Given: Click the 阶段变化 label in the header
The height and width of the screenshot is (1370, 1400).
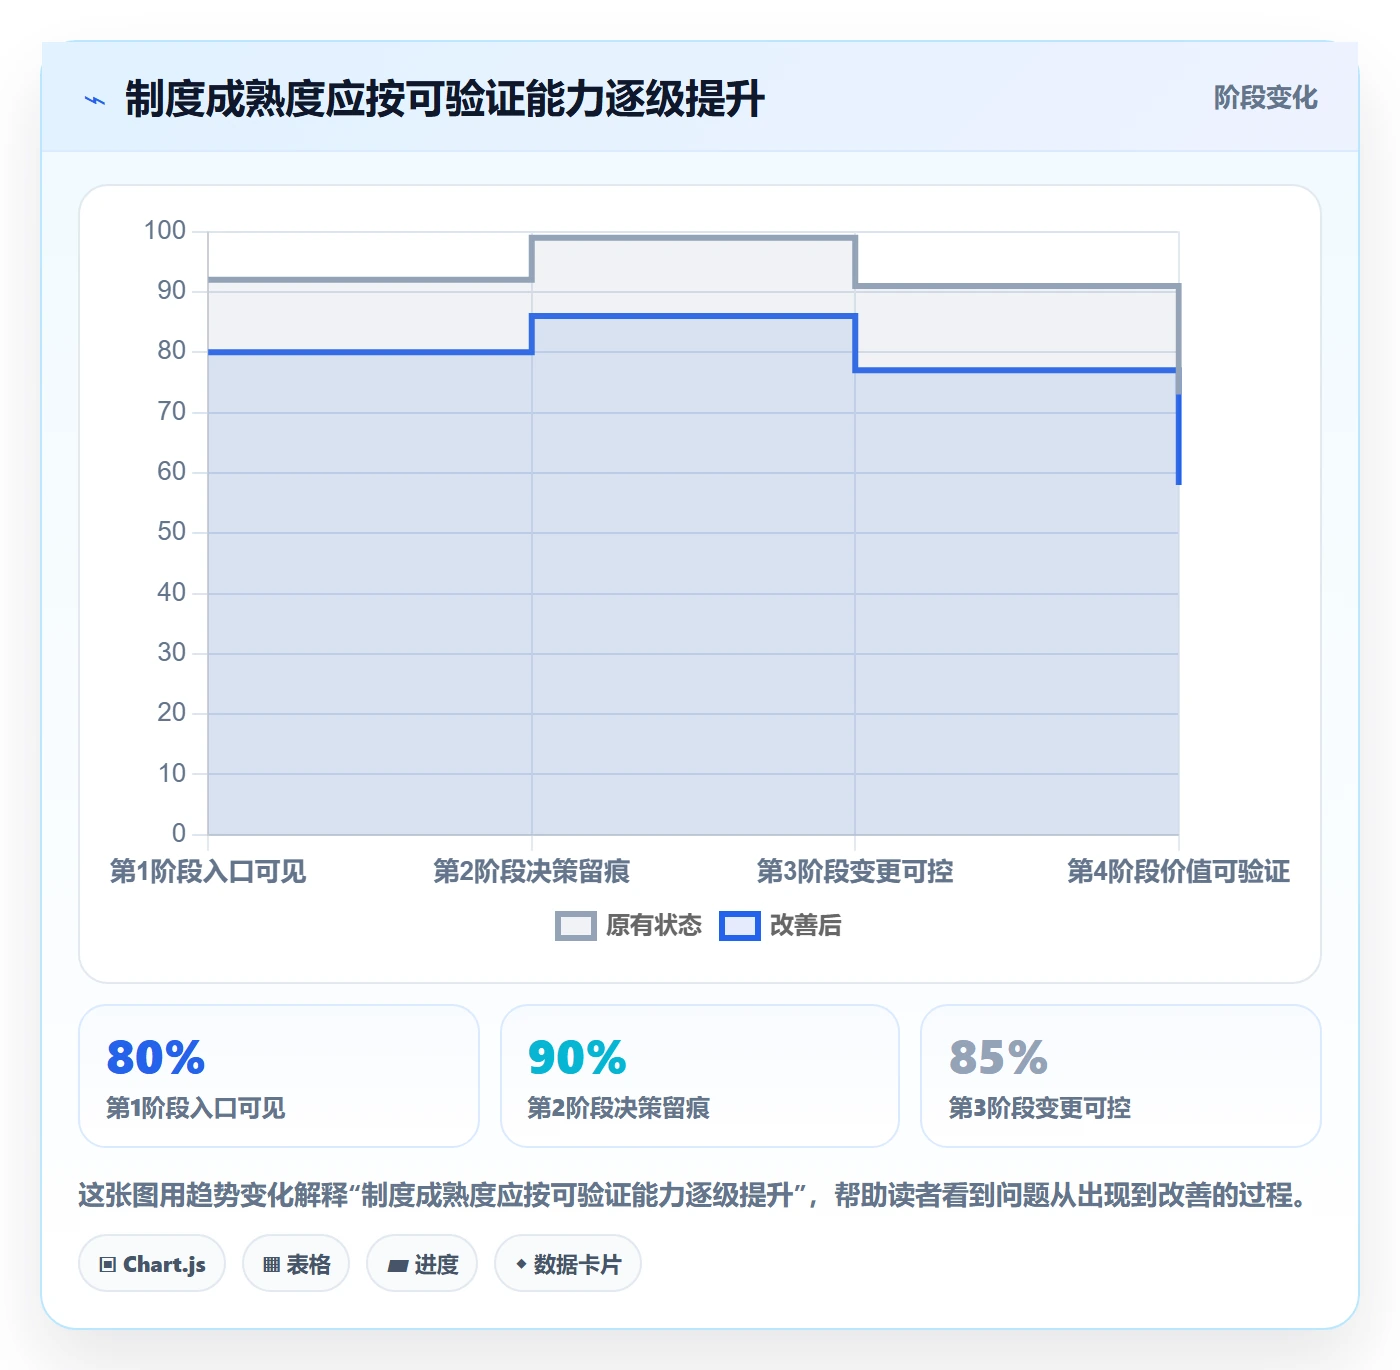Looking at the screenshot, I should 1265,98.
